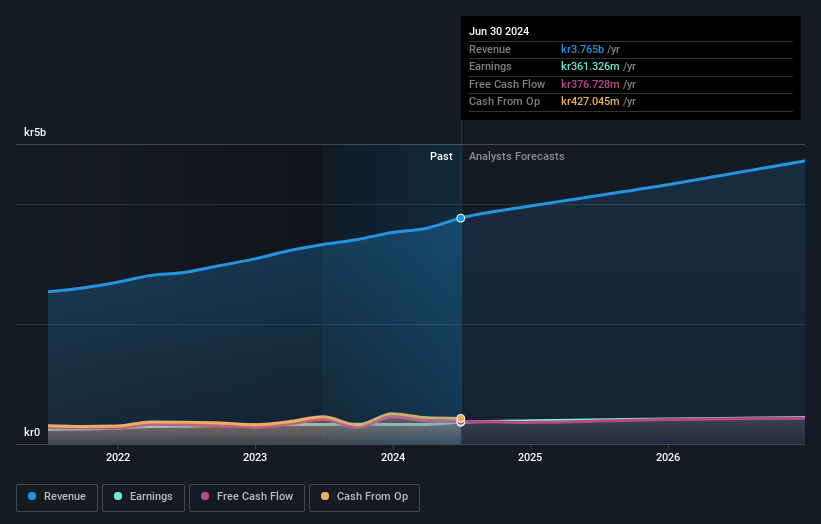The width and height of the screenshot is (821, 524).
Task: Click the kr5b y-axis label
Action: (x=35, y=132)
